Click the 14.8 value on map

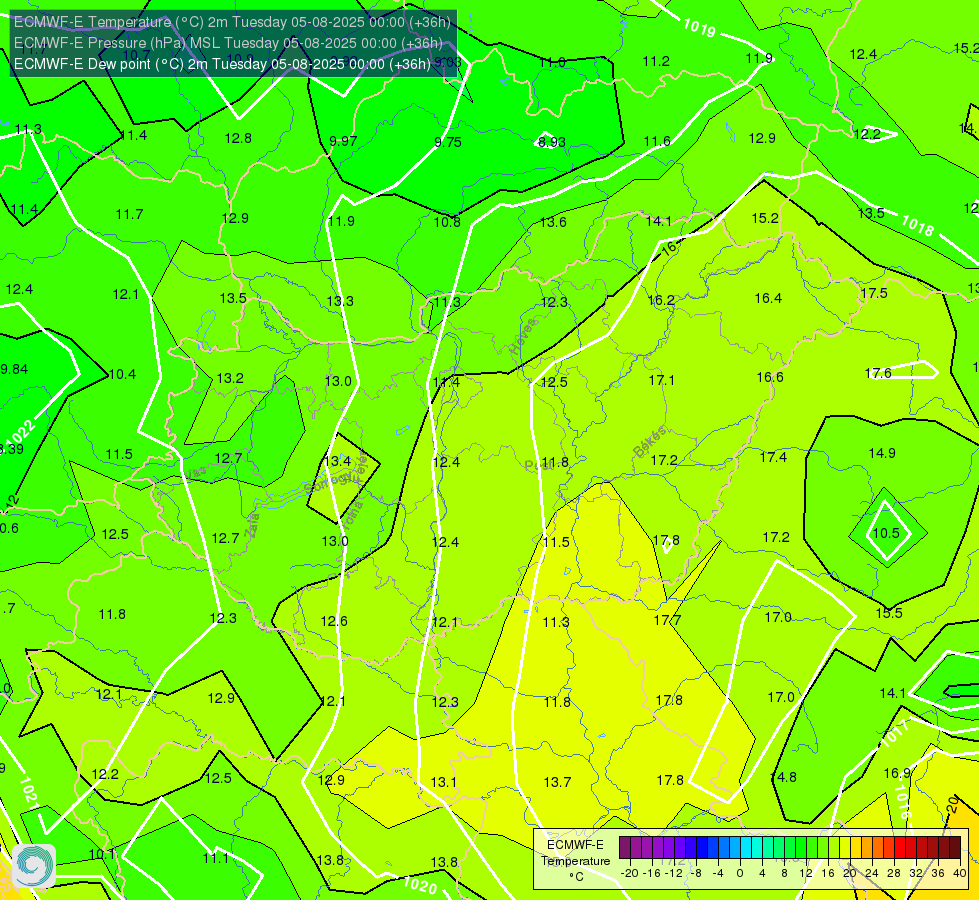[784, 777]
